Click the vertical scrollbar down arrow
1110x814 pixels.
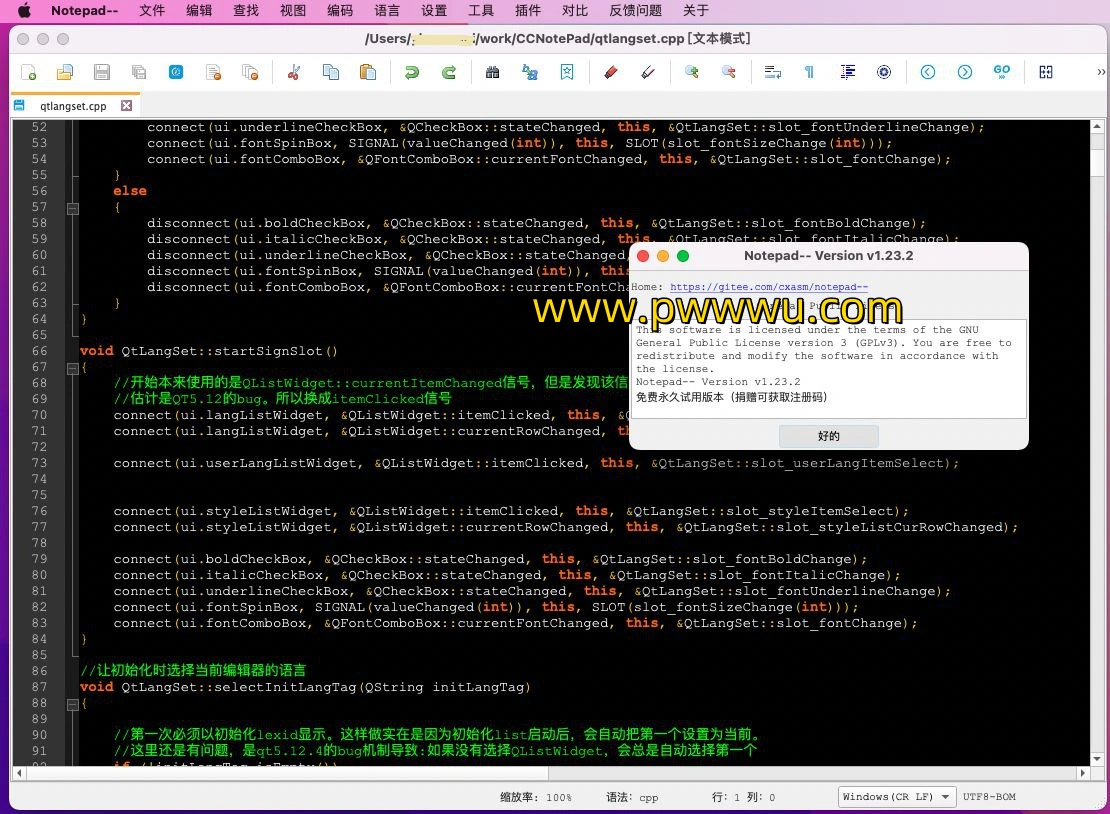(1097, 759)
